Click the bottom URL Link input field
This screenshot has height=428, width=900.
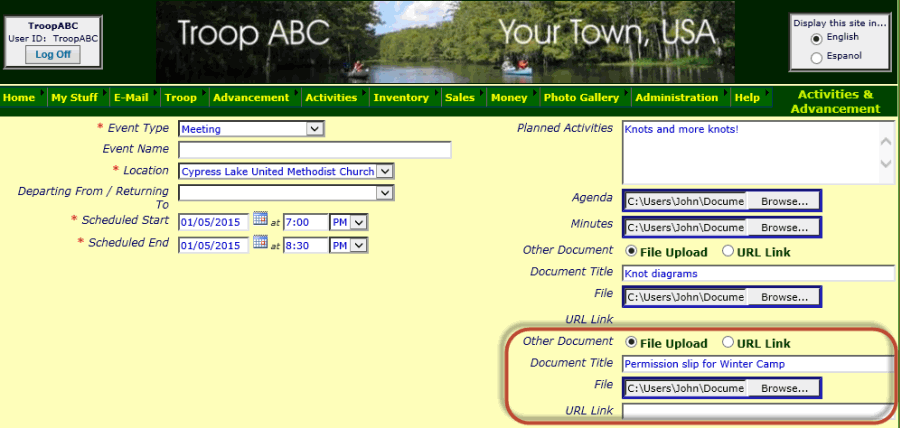(x=758, y=411)
